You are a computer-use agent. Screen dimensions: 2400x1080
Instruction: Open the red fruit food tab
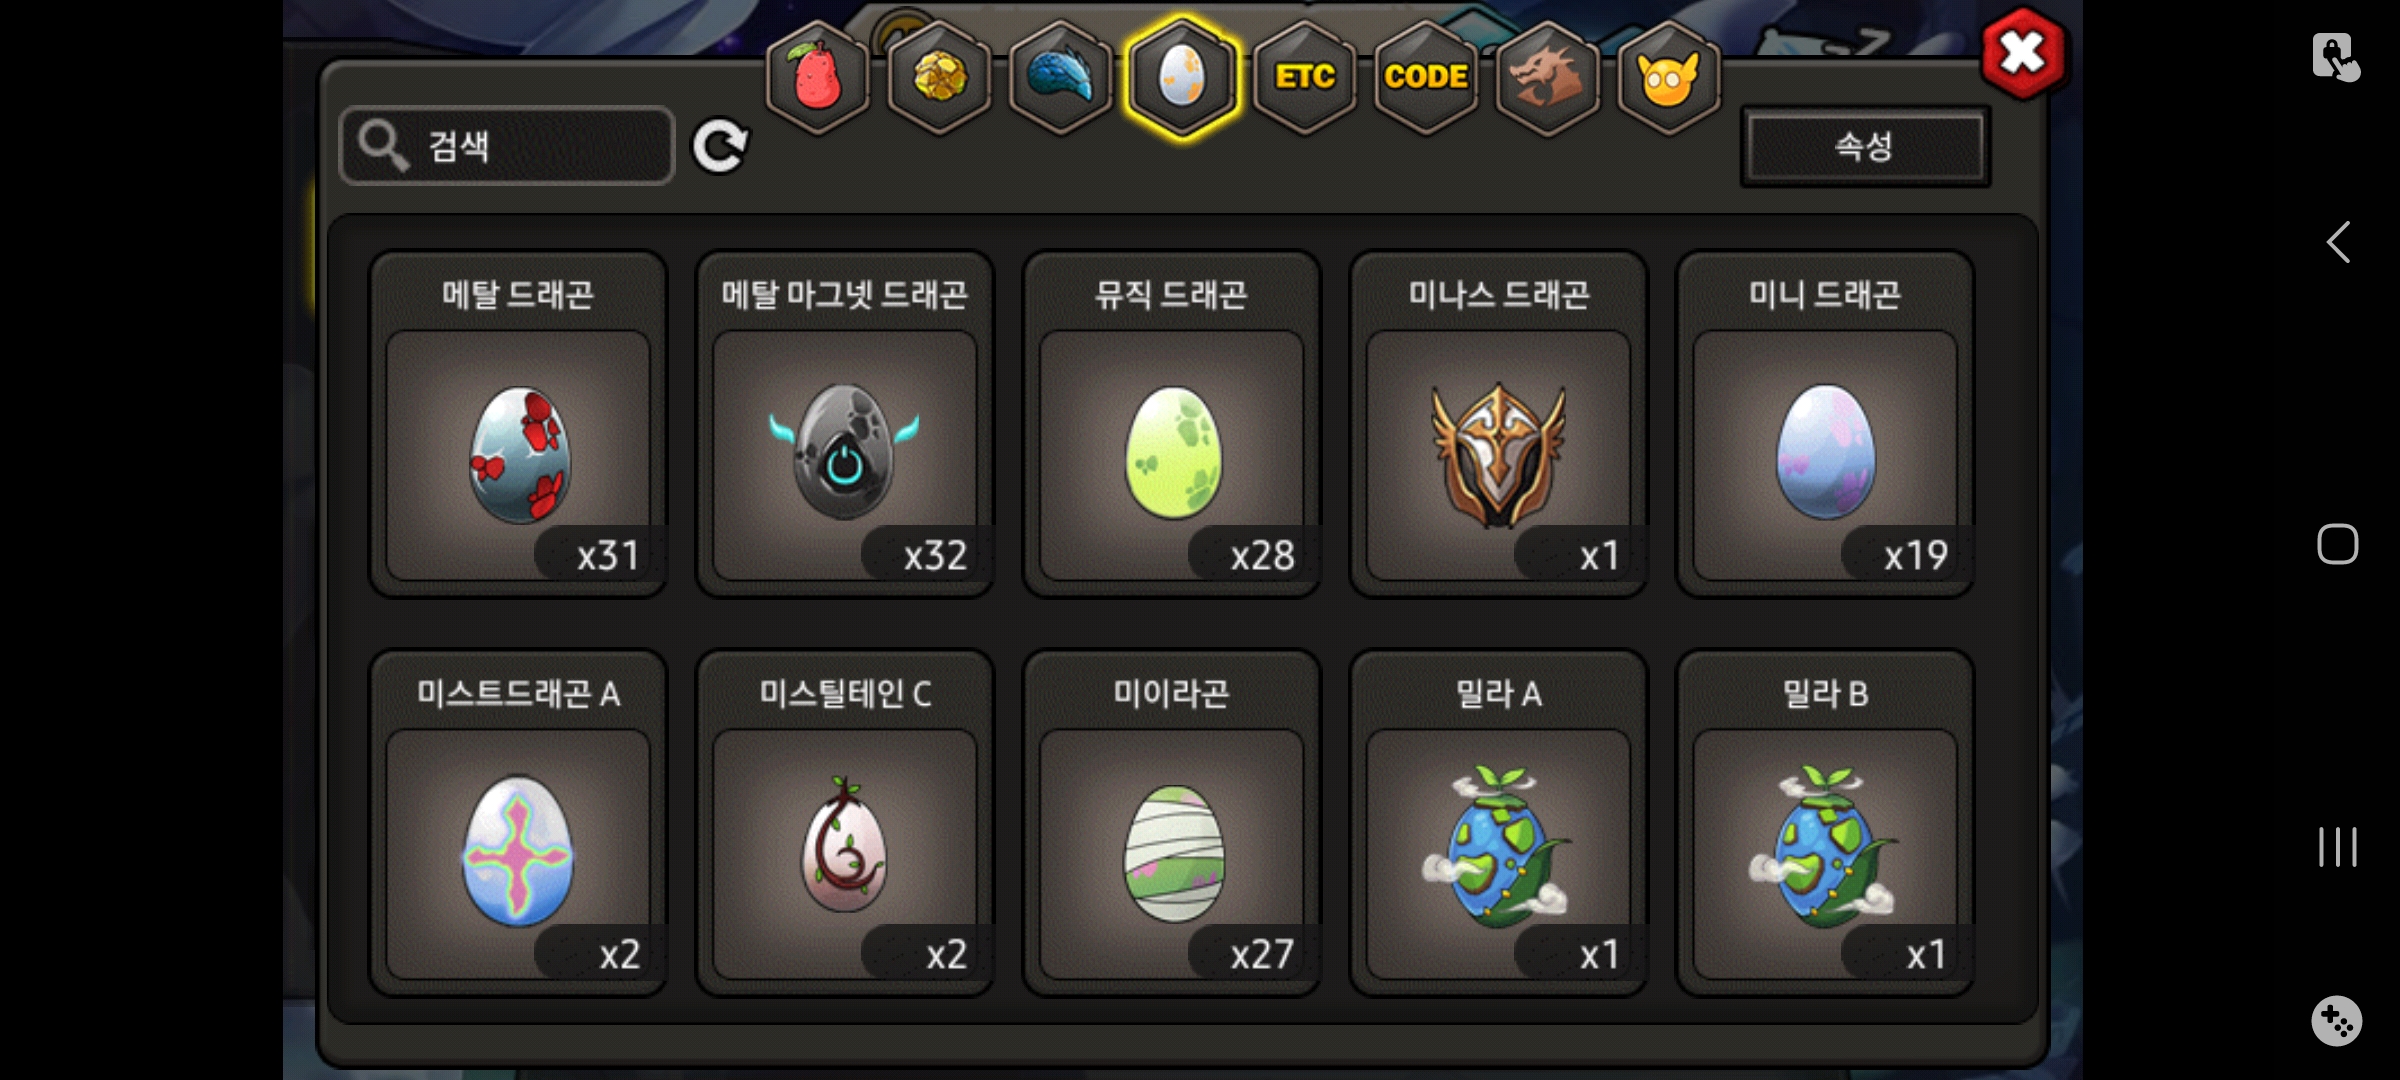817,77
